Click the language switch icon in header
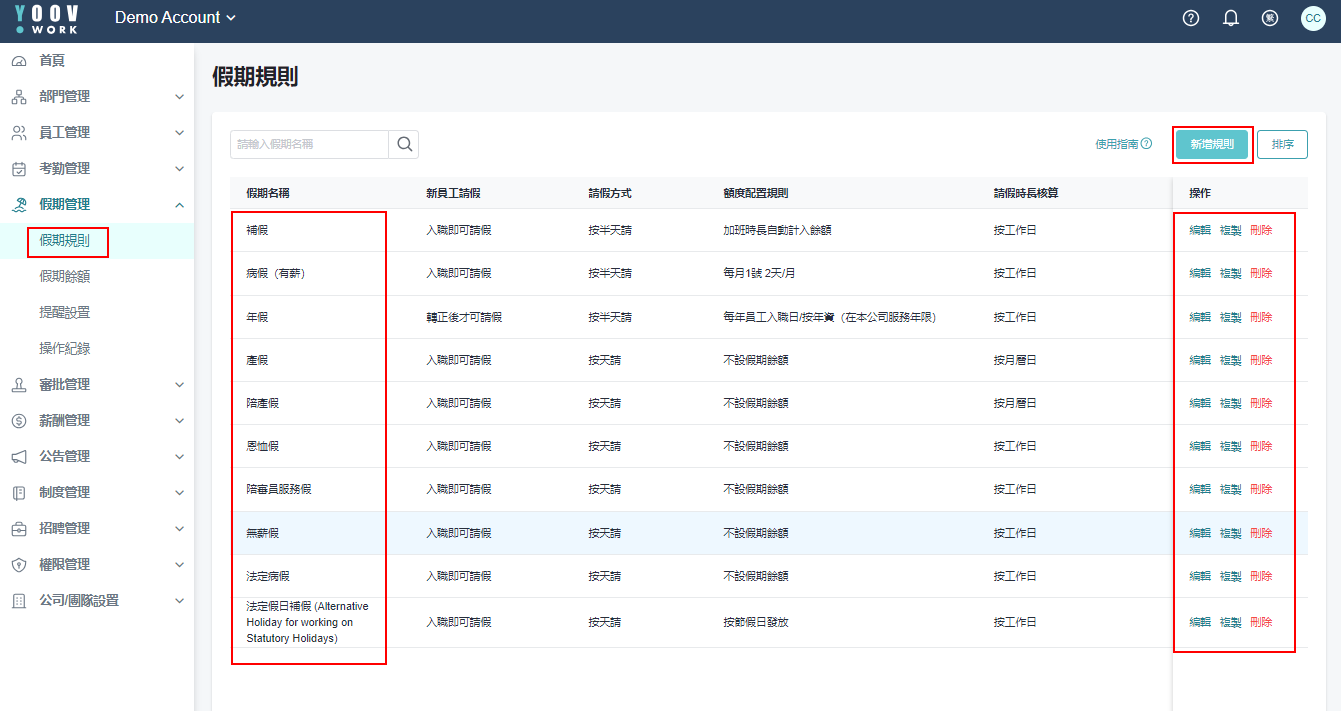The image size is (1341, 711). tap(1270, 18)
